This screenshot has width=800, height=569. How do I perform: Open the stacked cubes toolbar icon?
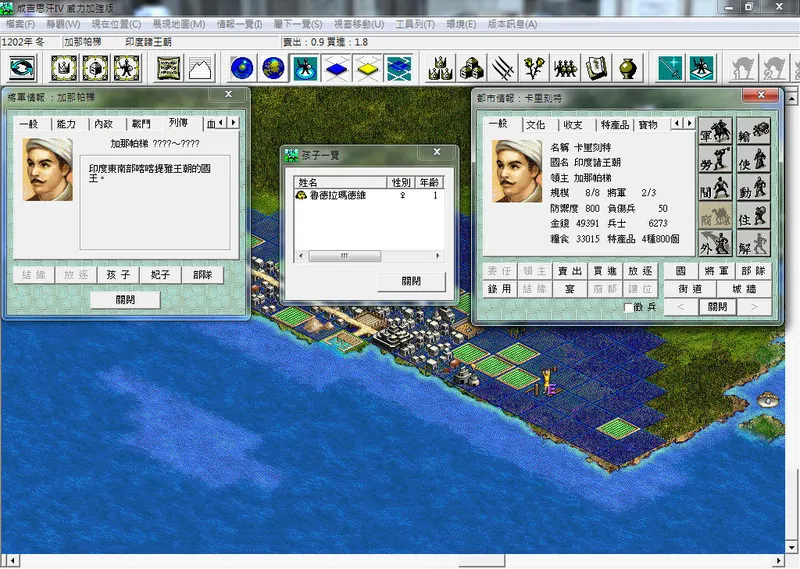coord(472,68)
